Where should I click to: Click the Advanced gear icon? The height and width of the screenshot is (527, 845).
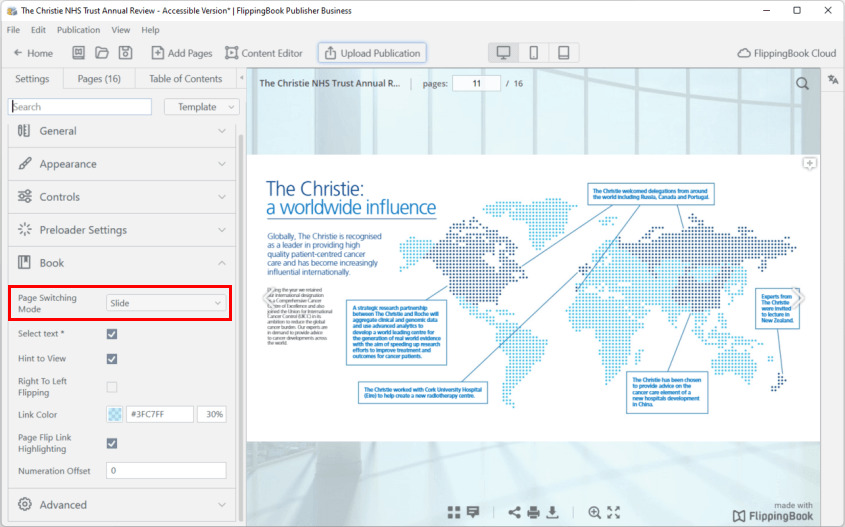[25, 504]
